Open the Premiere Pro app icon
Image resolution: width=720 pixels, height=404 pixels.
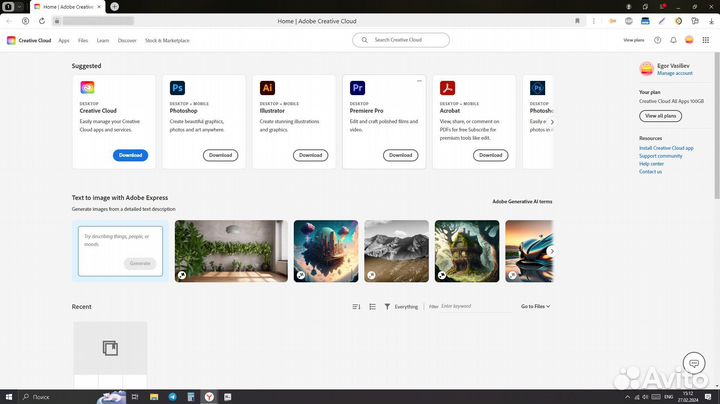[357, 88]
